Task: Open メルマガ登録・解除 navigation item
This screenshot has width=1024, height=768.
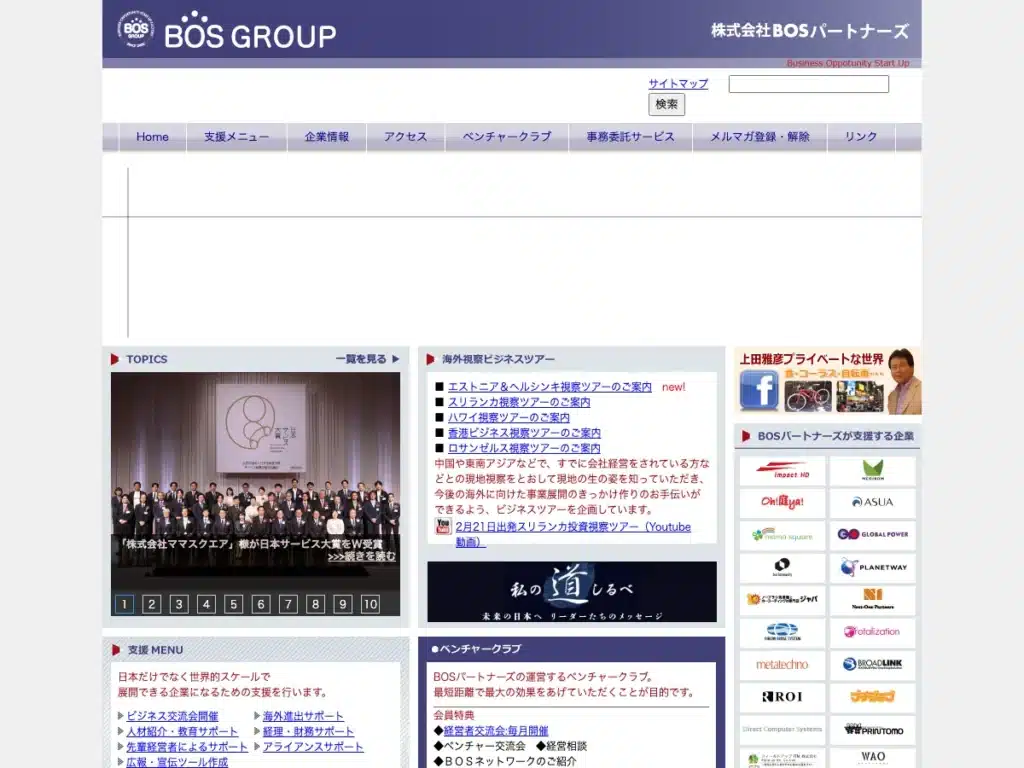Action: (x=760, y=136)
